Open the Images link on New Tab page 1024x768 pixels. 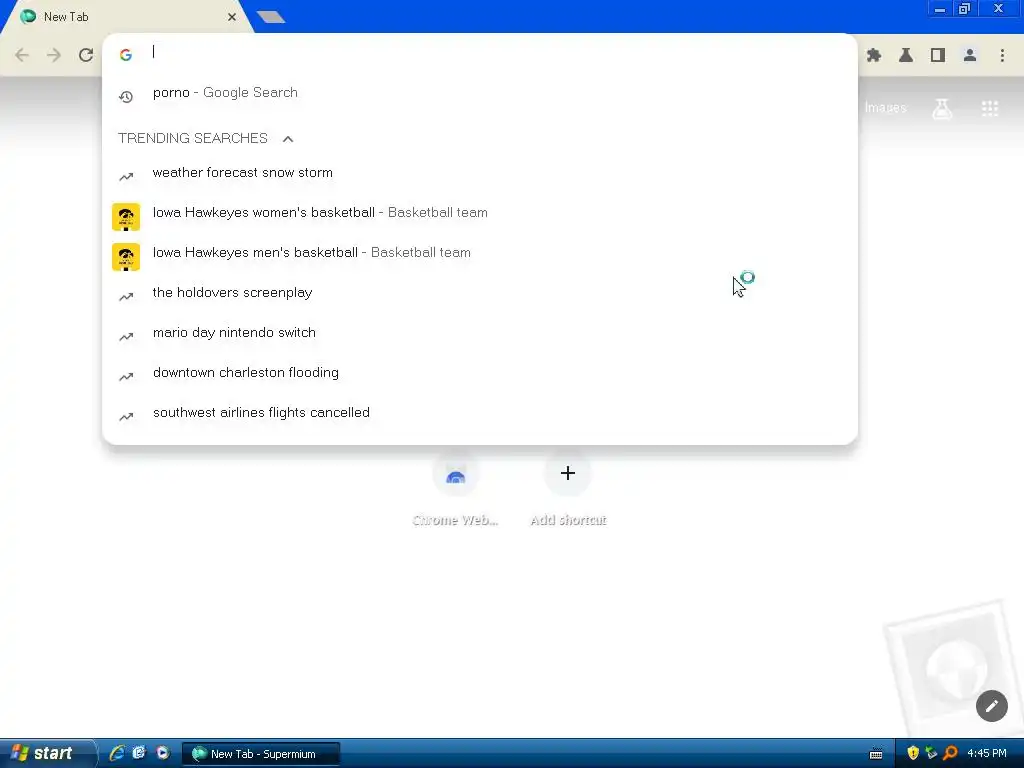[x=885, y=108]
